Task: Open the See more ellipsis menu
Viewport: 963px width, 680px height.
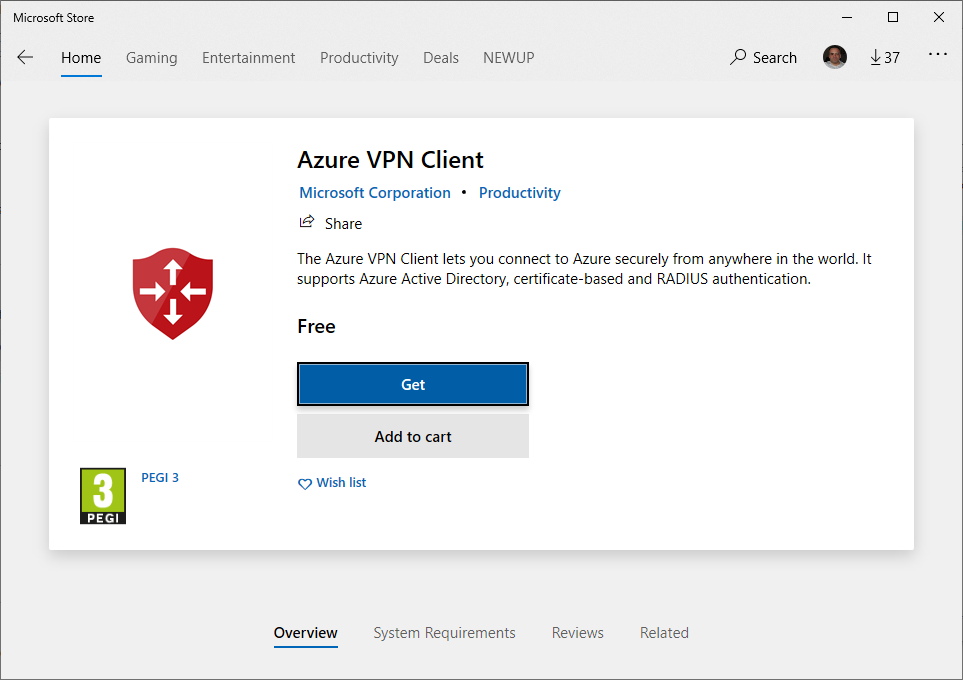Action: (938, 55)
